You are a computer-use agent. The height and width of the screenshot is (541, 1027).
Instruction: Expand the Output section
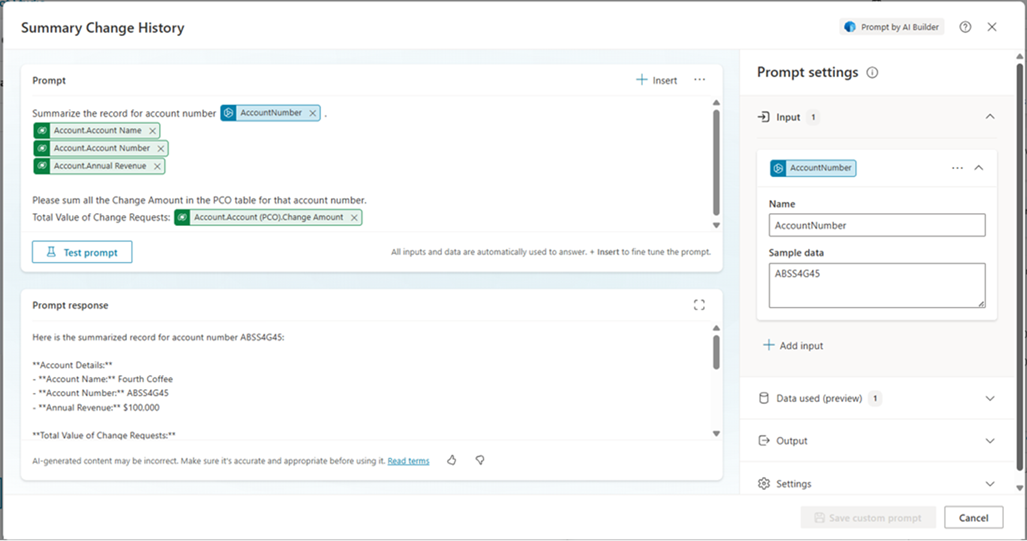990,441
